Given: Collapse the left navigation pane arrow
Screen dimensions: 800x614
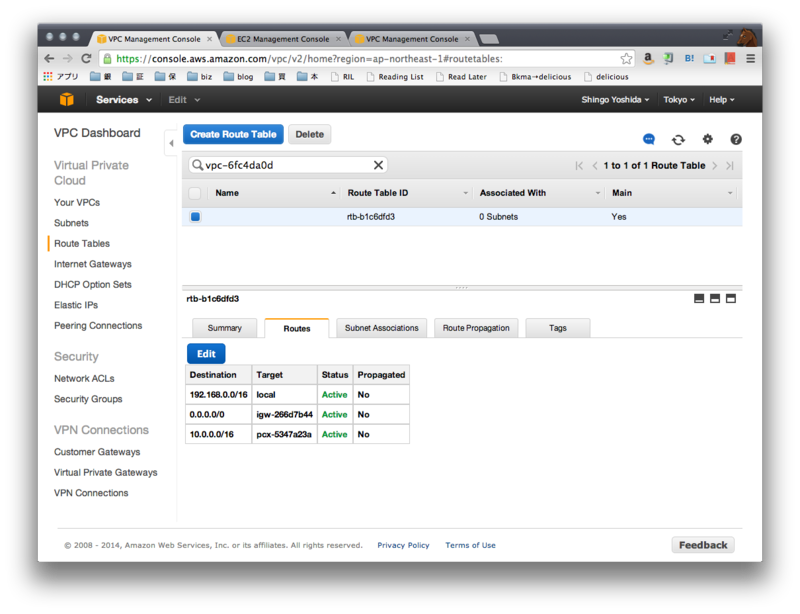Looking at the screenshot, I should pyautogui.click(x=171, y=143).
